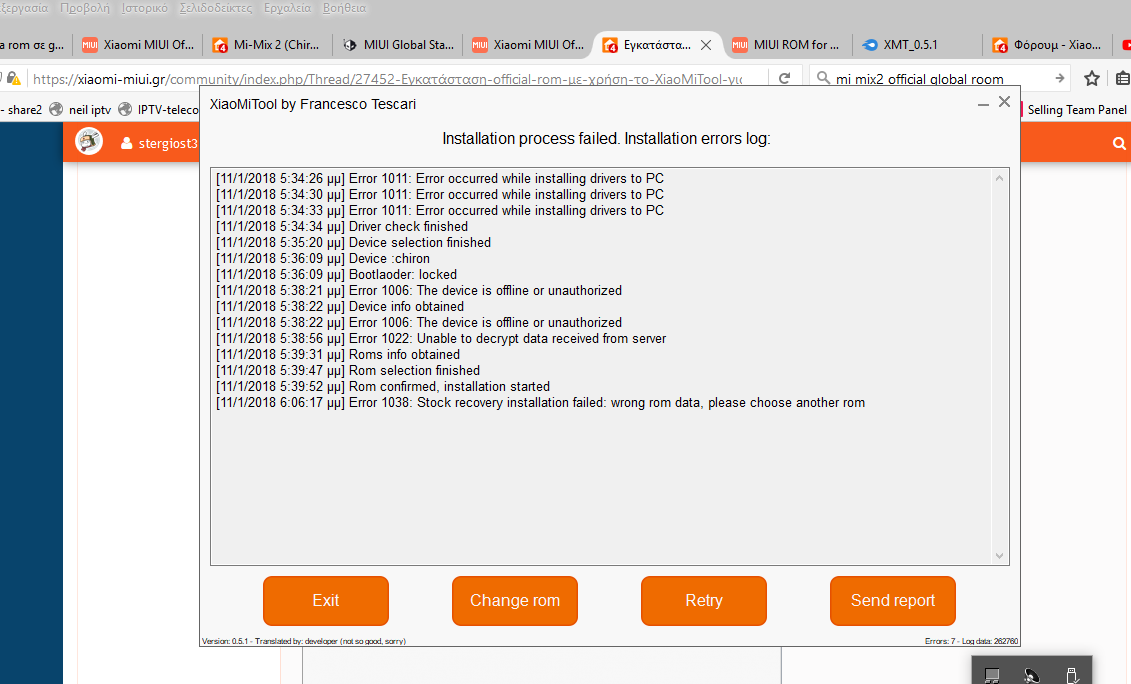Screen dimensions: 1131x684
Task: Click the error log scrollbar up arrow
Action: [x=999, y=178]
